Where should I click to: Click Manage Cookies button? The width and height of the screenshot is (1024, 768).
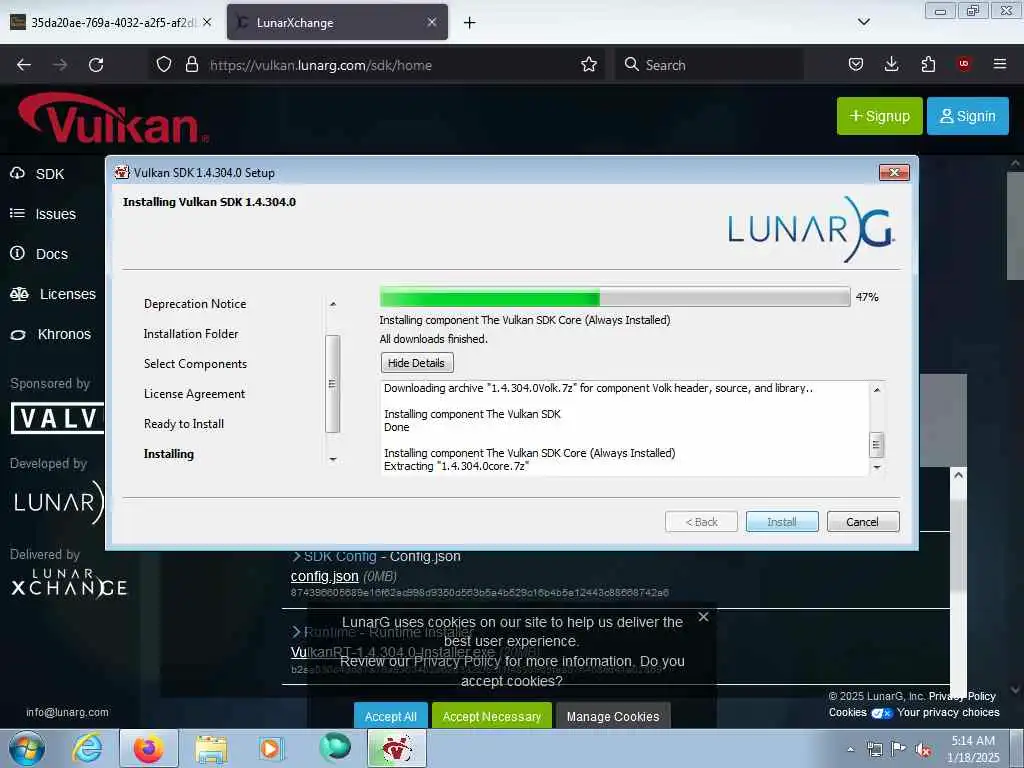[x=613, y=716]
